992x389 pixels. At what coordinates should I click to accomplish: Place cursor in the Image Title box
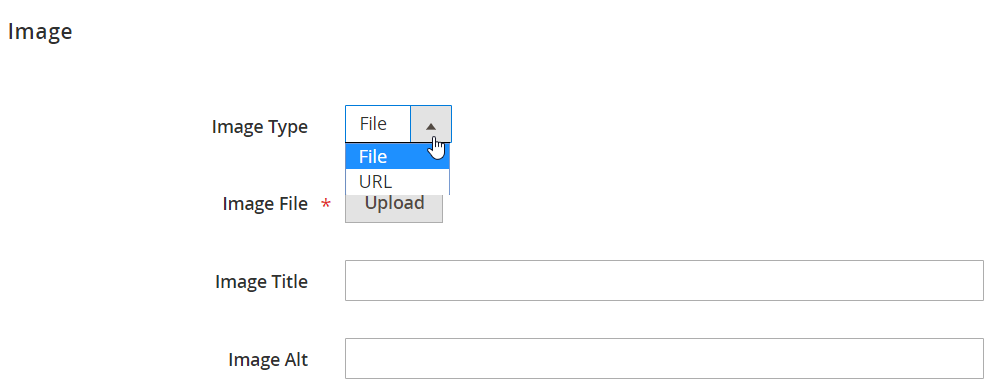[x=664, y=280]
